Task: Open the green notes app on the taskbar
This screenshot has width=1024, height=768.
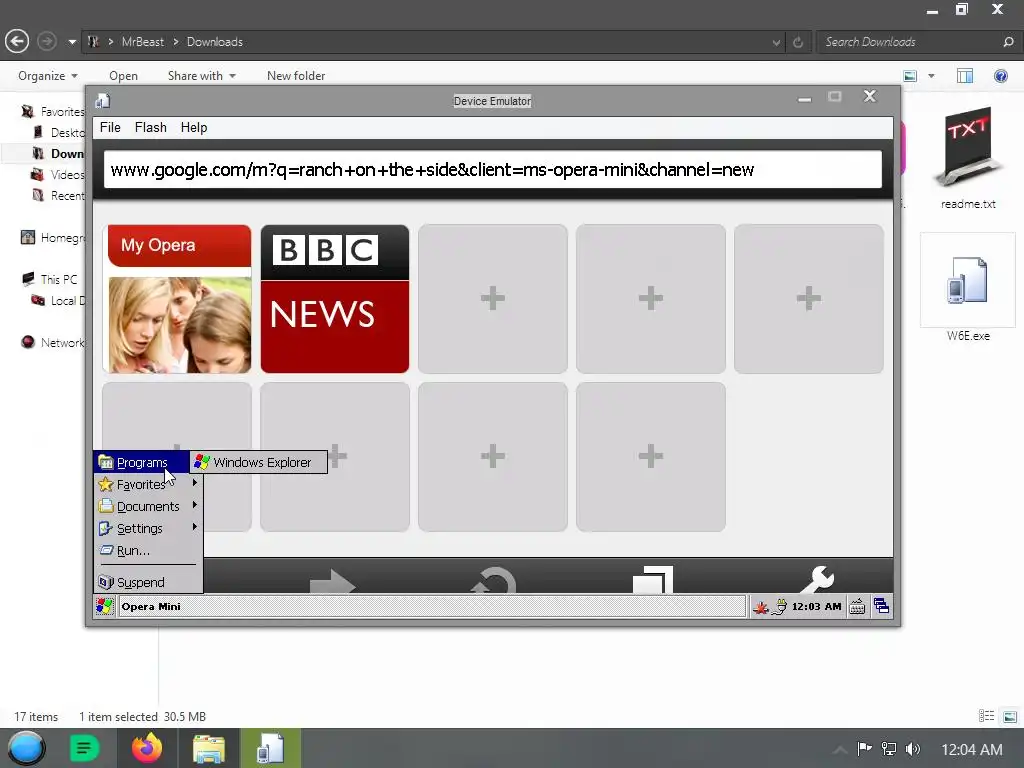Action: tap(84, 748)
